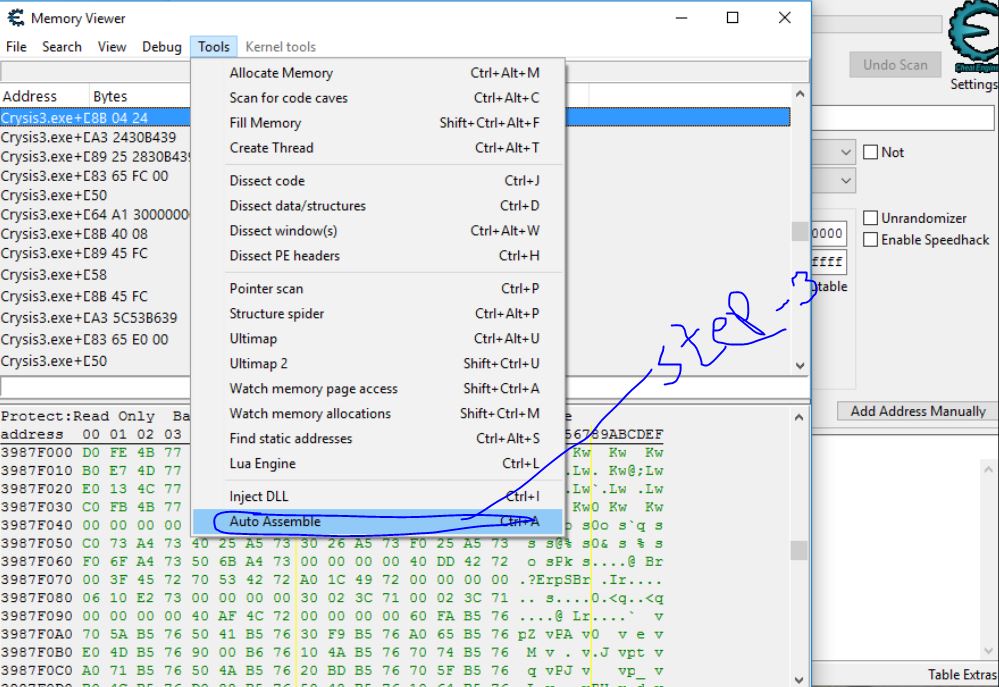999x687 pixels.
Task: Toggle the Not checkbox
Action: 870,152
